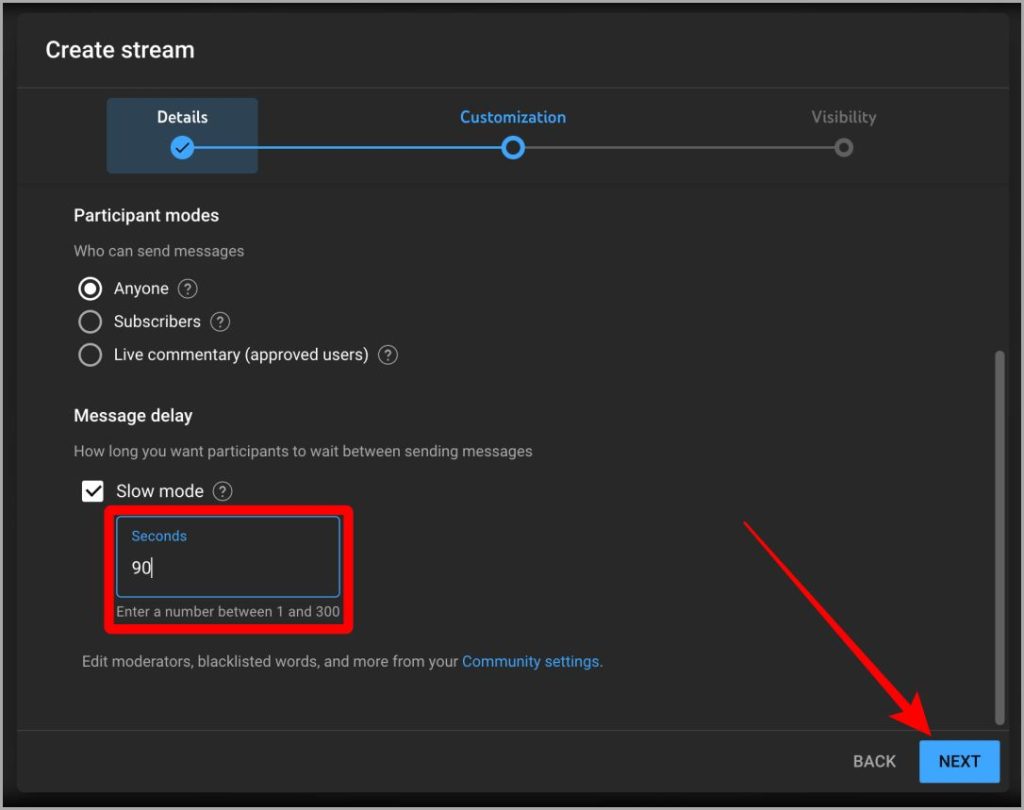Viewport: 1024px width, 810px height.
Task: Click the 'How long you want participants to wait' description
Action: [303, 451]
